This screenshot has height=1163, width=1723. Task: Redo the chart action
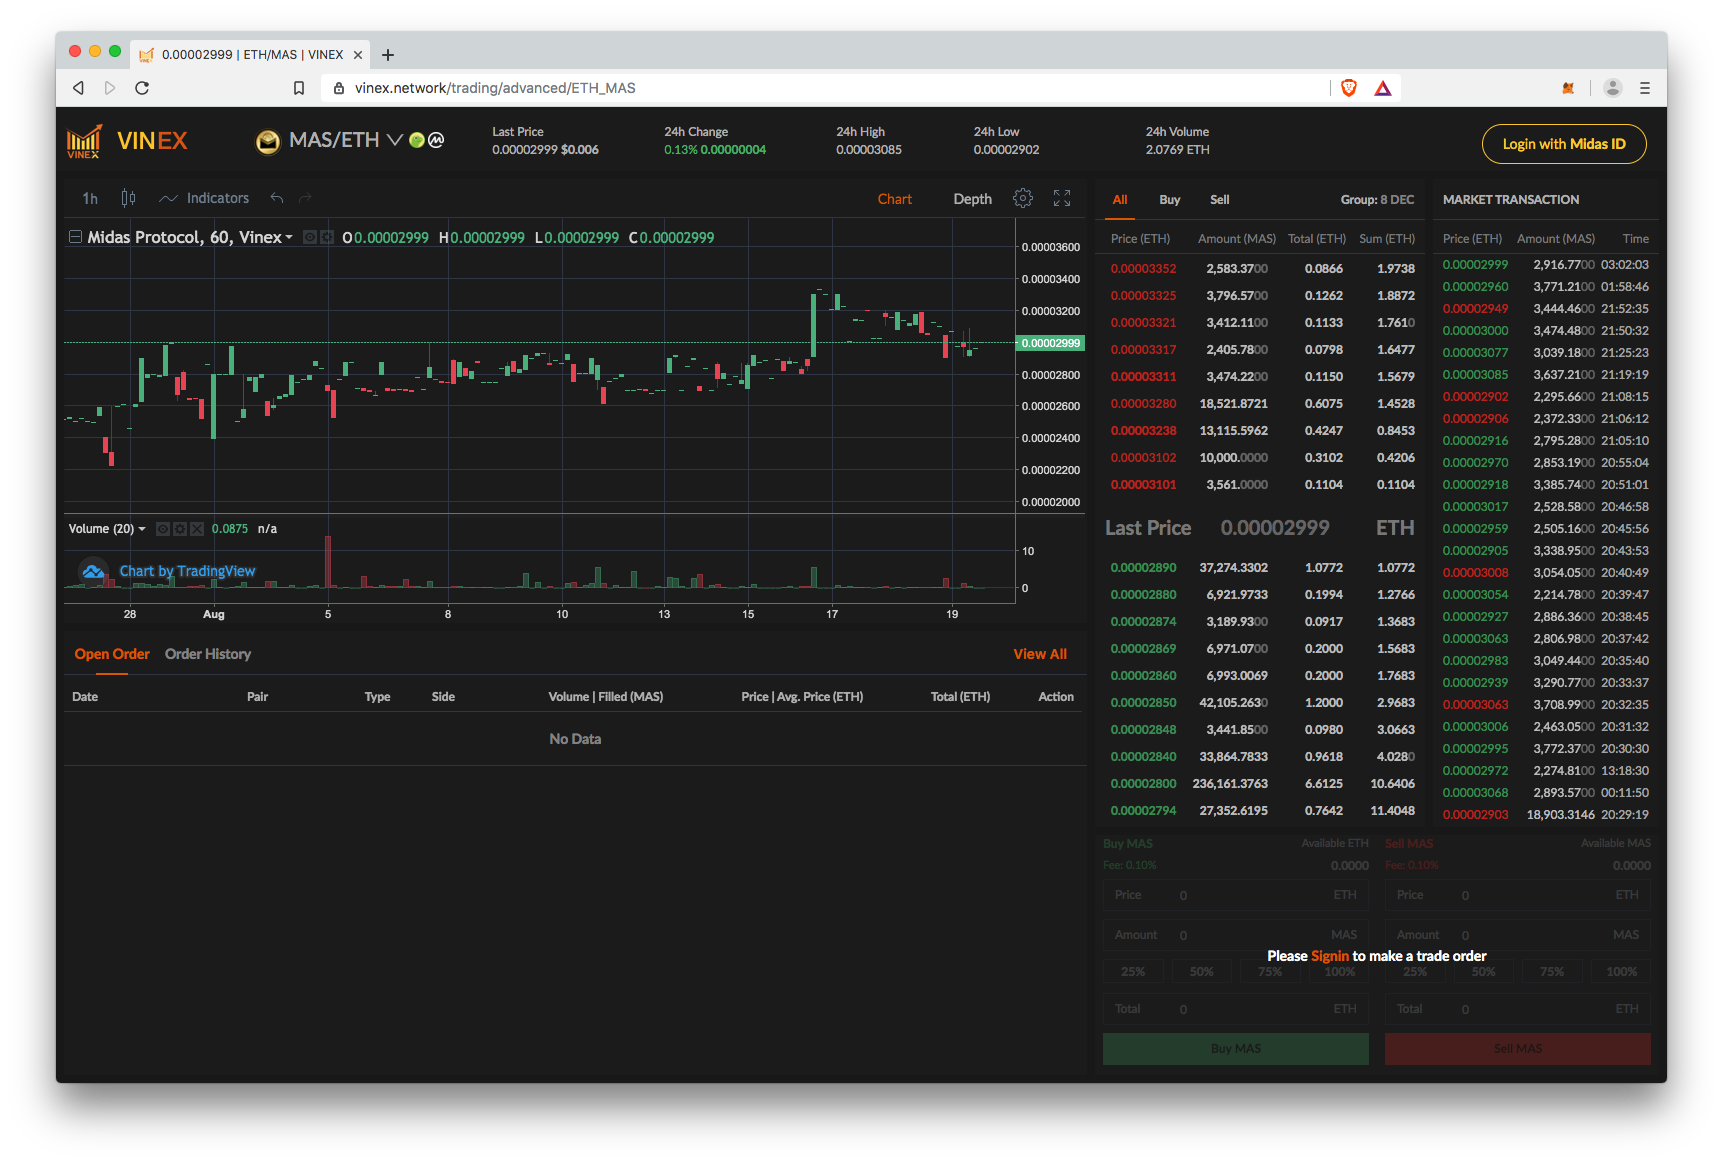pos(305,198)
